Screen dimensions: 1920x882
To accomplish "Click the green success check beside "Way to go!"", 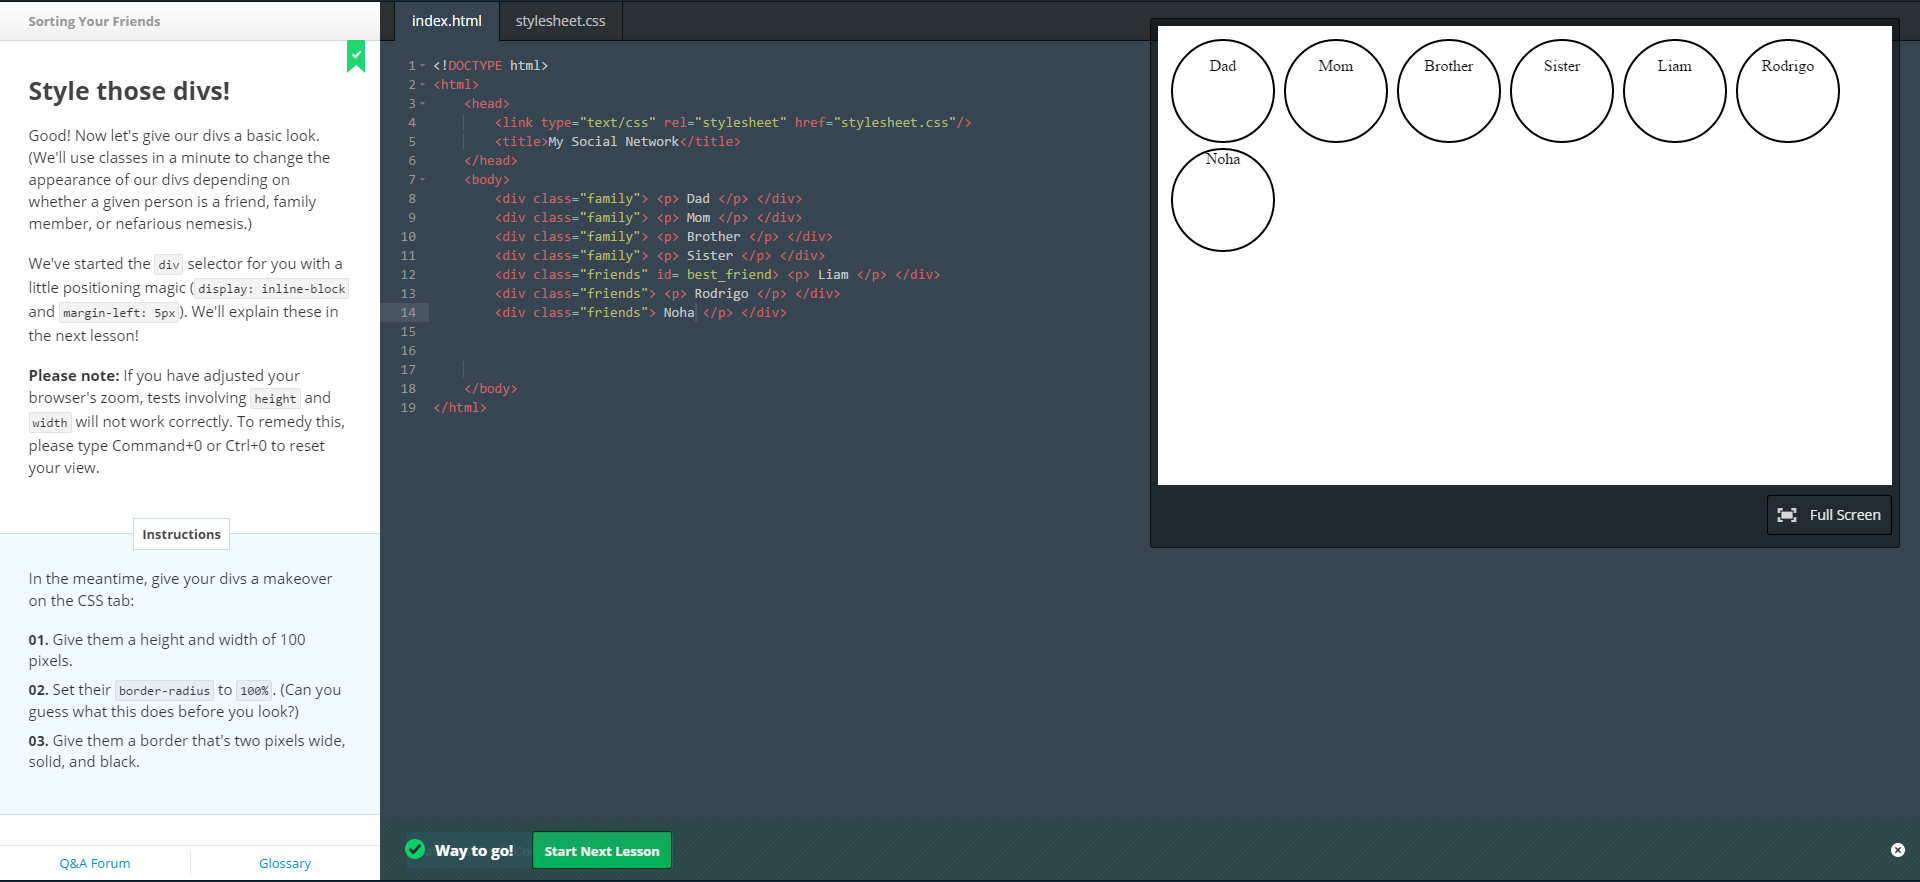I will pos(415,850).
